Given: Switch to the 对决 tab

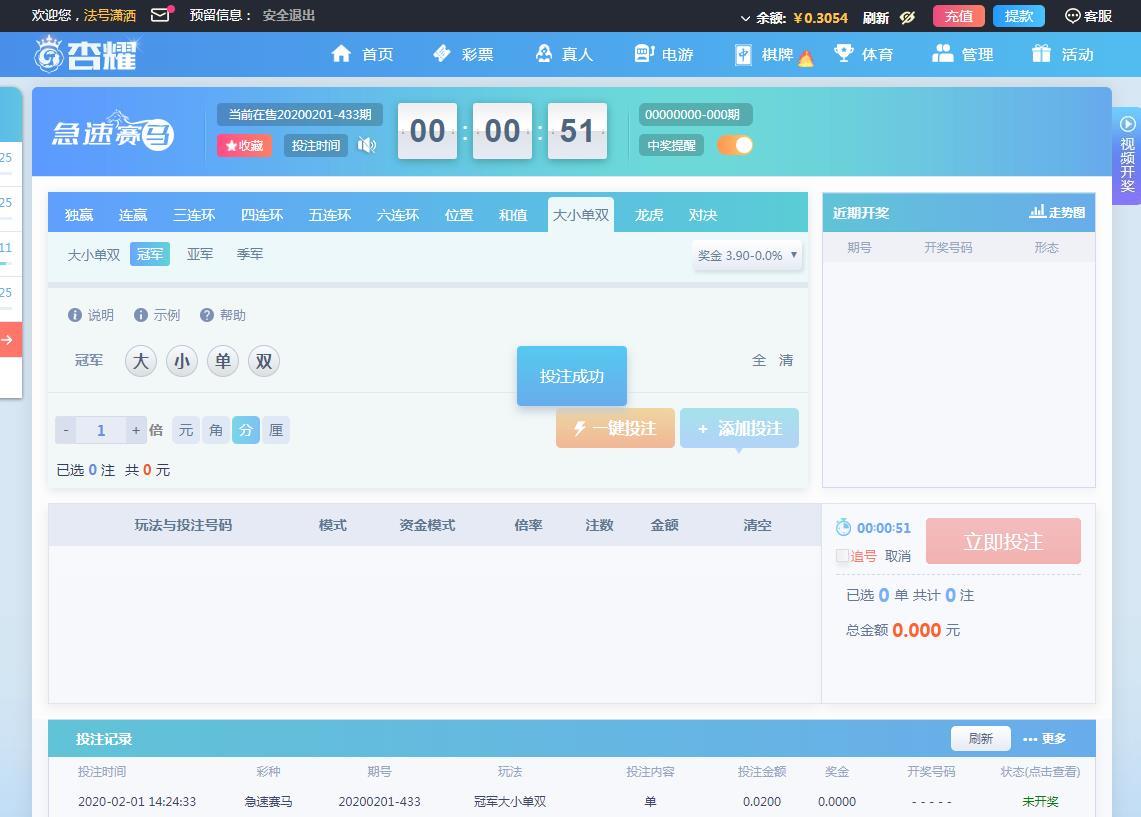Looking at the screenshot, I should (702, 215).
